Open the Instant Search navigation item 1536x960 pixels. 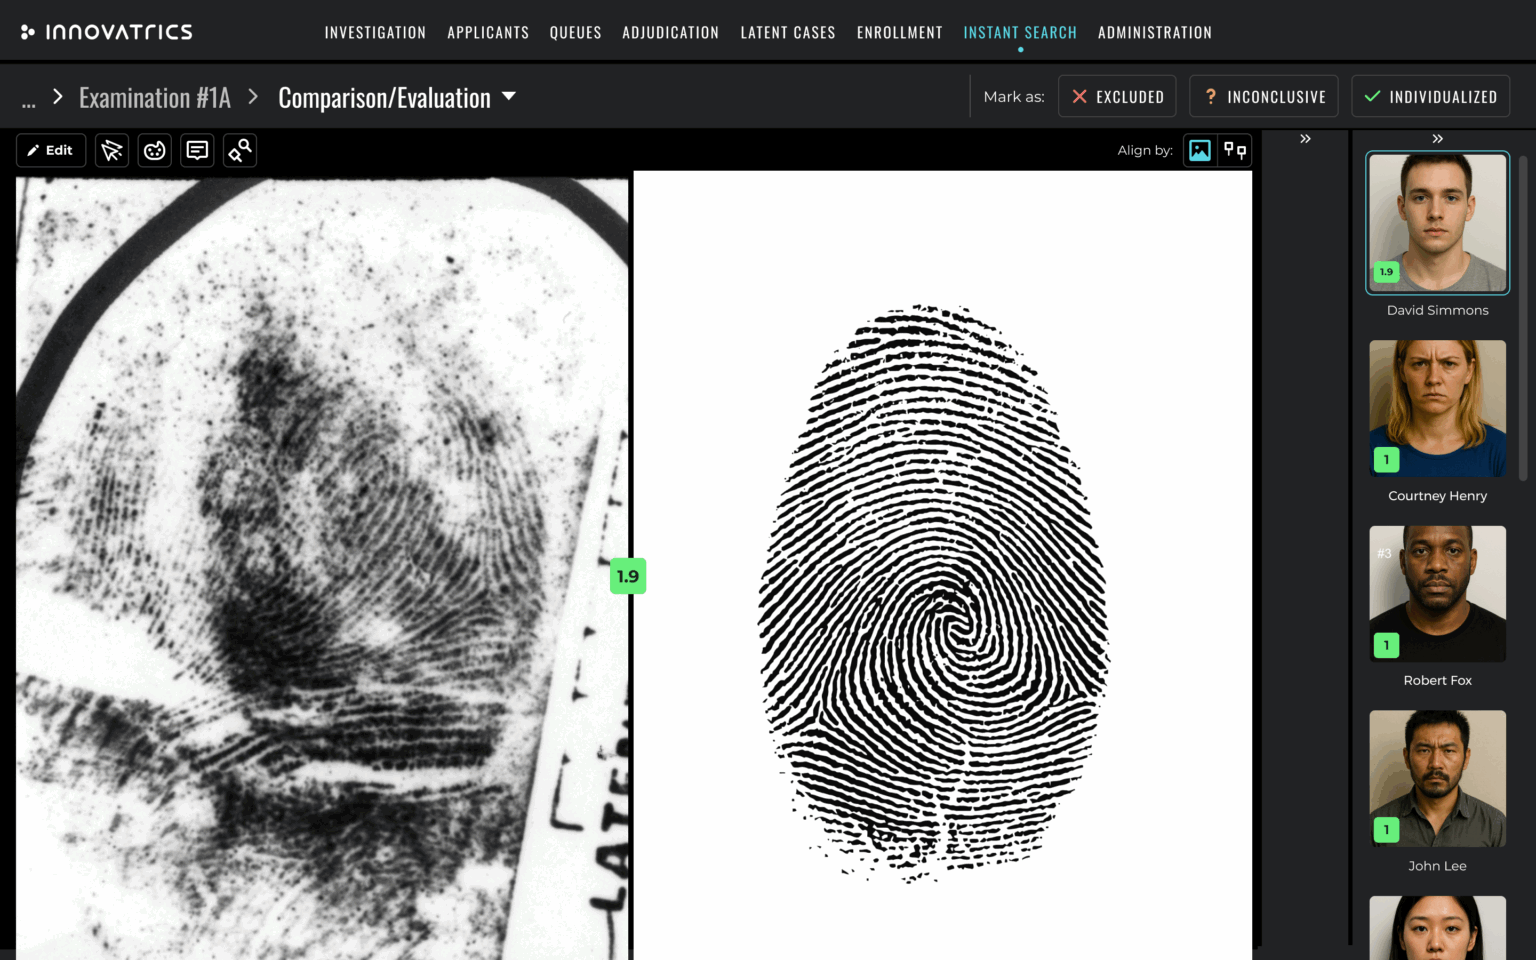click(x=1020, y=32)
